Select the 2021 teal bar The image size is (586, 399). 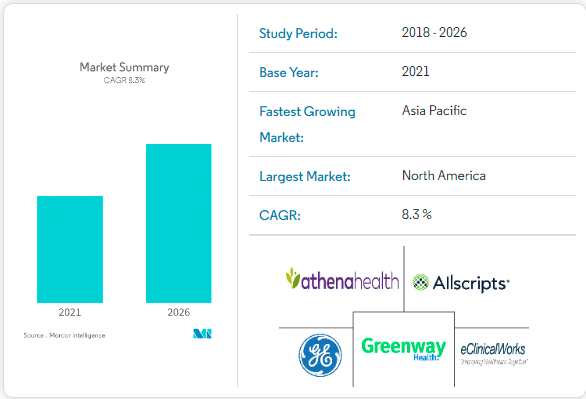pos(70,249)
